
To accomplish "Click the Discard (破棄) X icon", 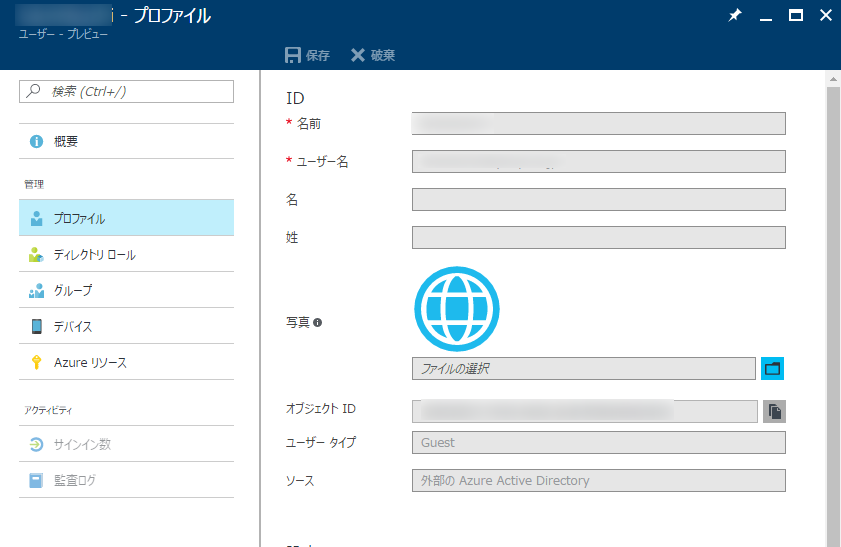I will tap(358, 55).
